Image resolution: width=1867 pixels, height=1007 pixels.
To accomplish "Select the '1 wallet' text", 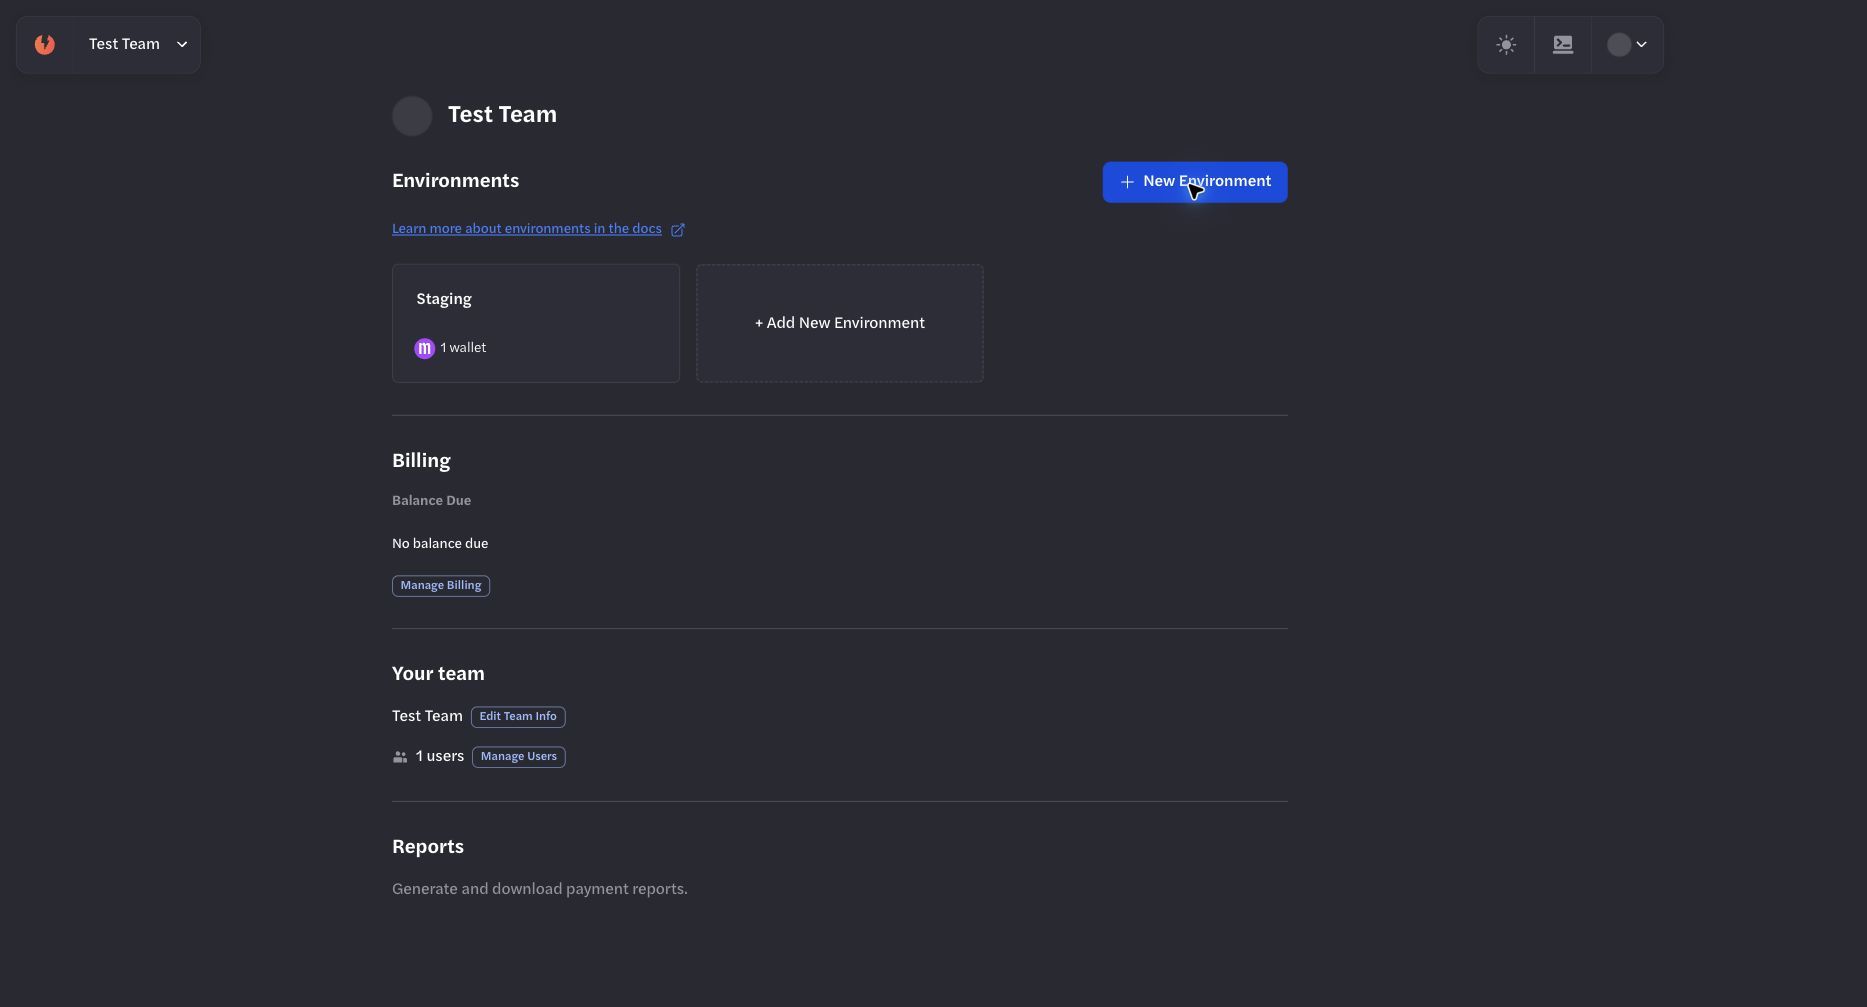I will tap(463, 348).
